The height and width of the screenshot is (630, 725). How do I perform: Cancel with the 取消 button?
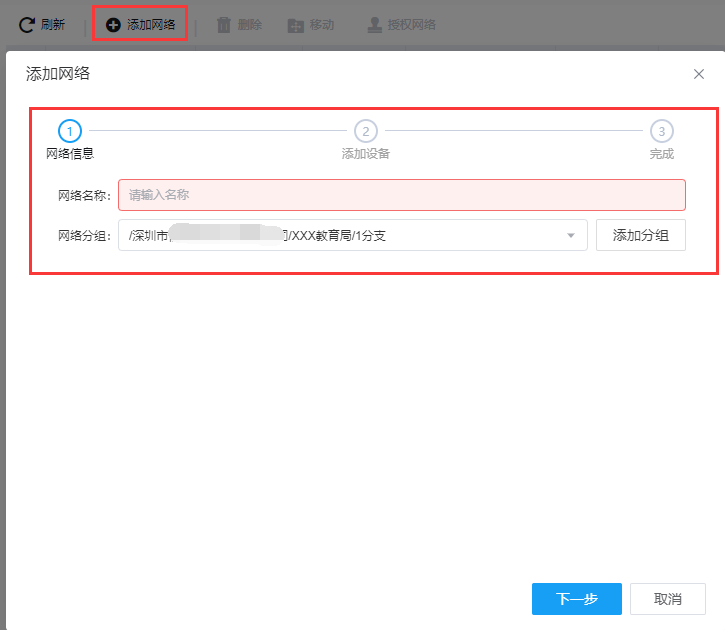667,599
